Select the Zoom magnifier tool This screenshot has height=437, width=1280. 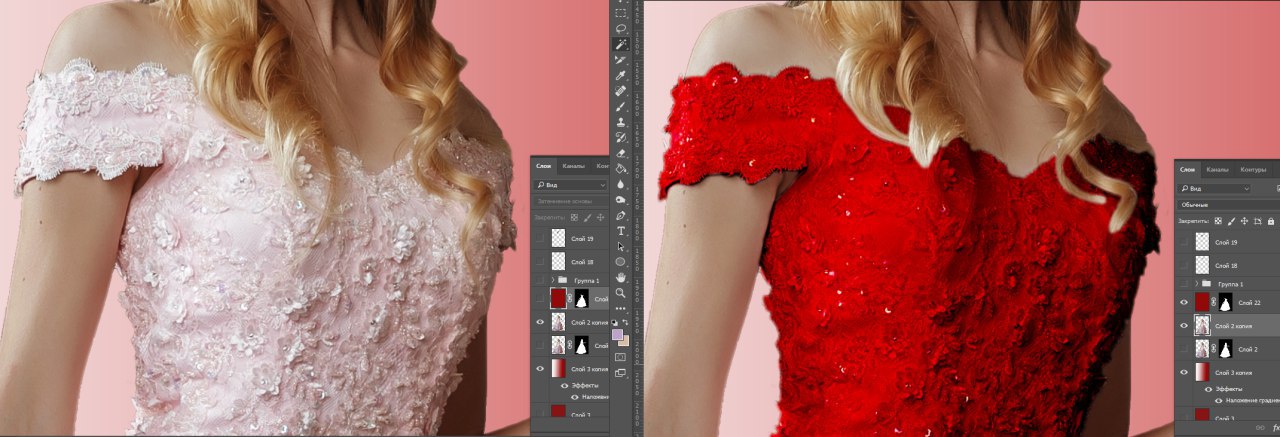pos(620,293)
